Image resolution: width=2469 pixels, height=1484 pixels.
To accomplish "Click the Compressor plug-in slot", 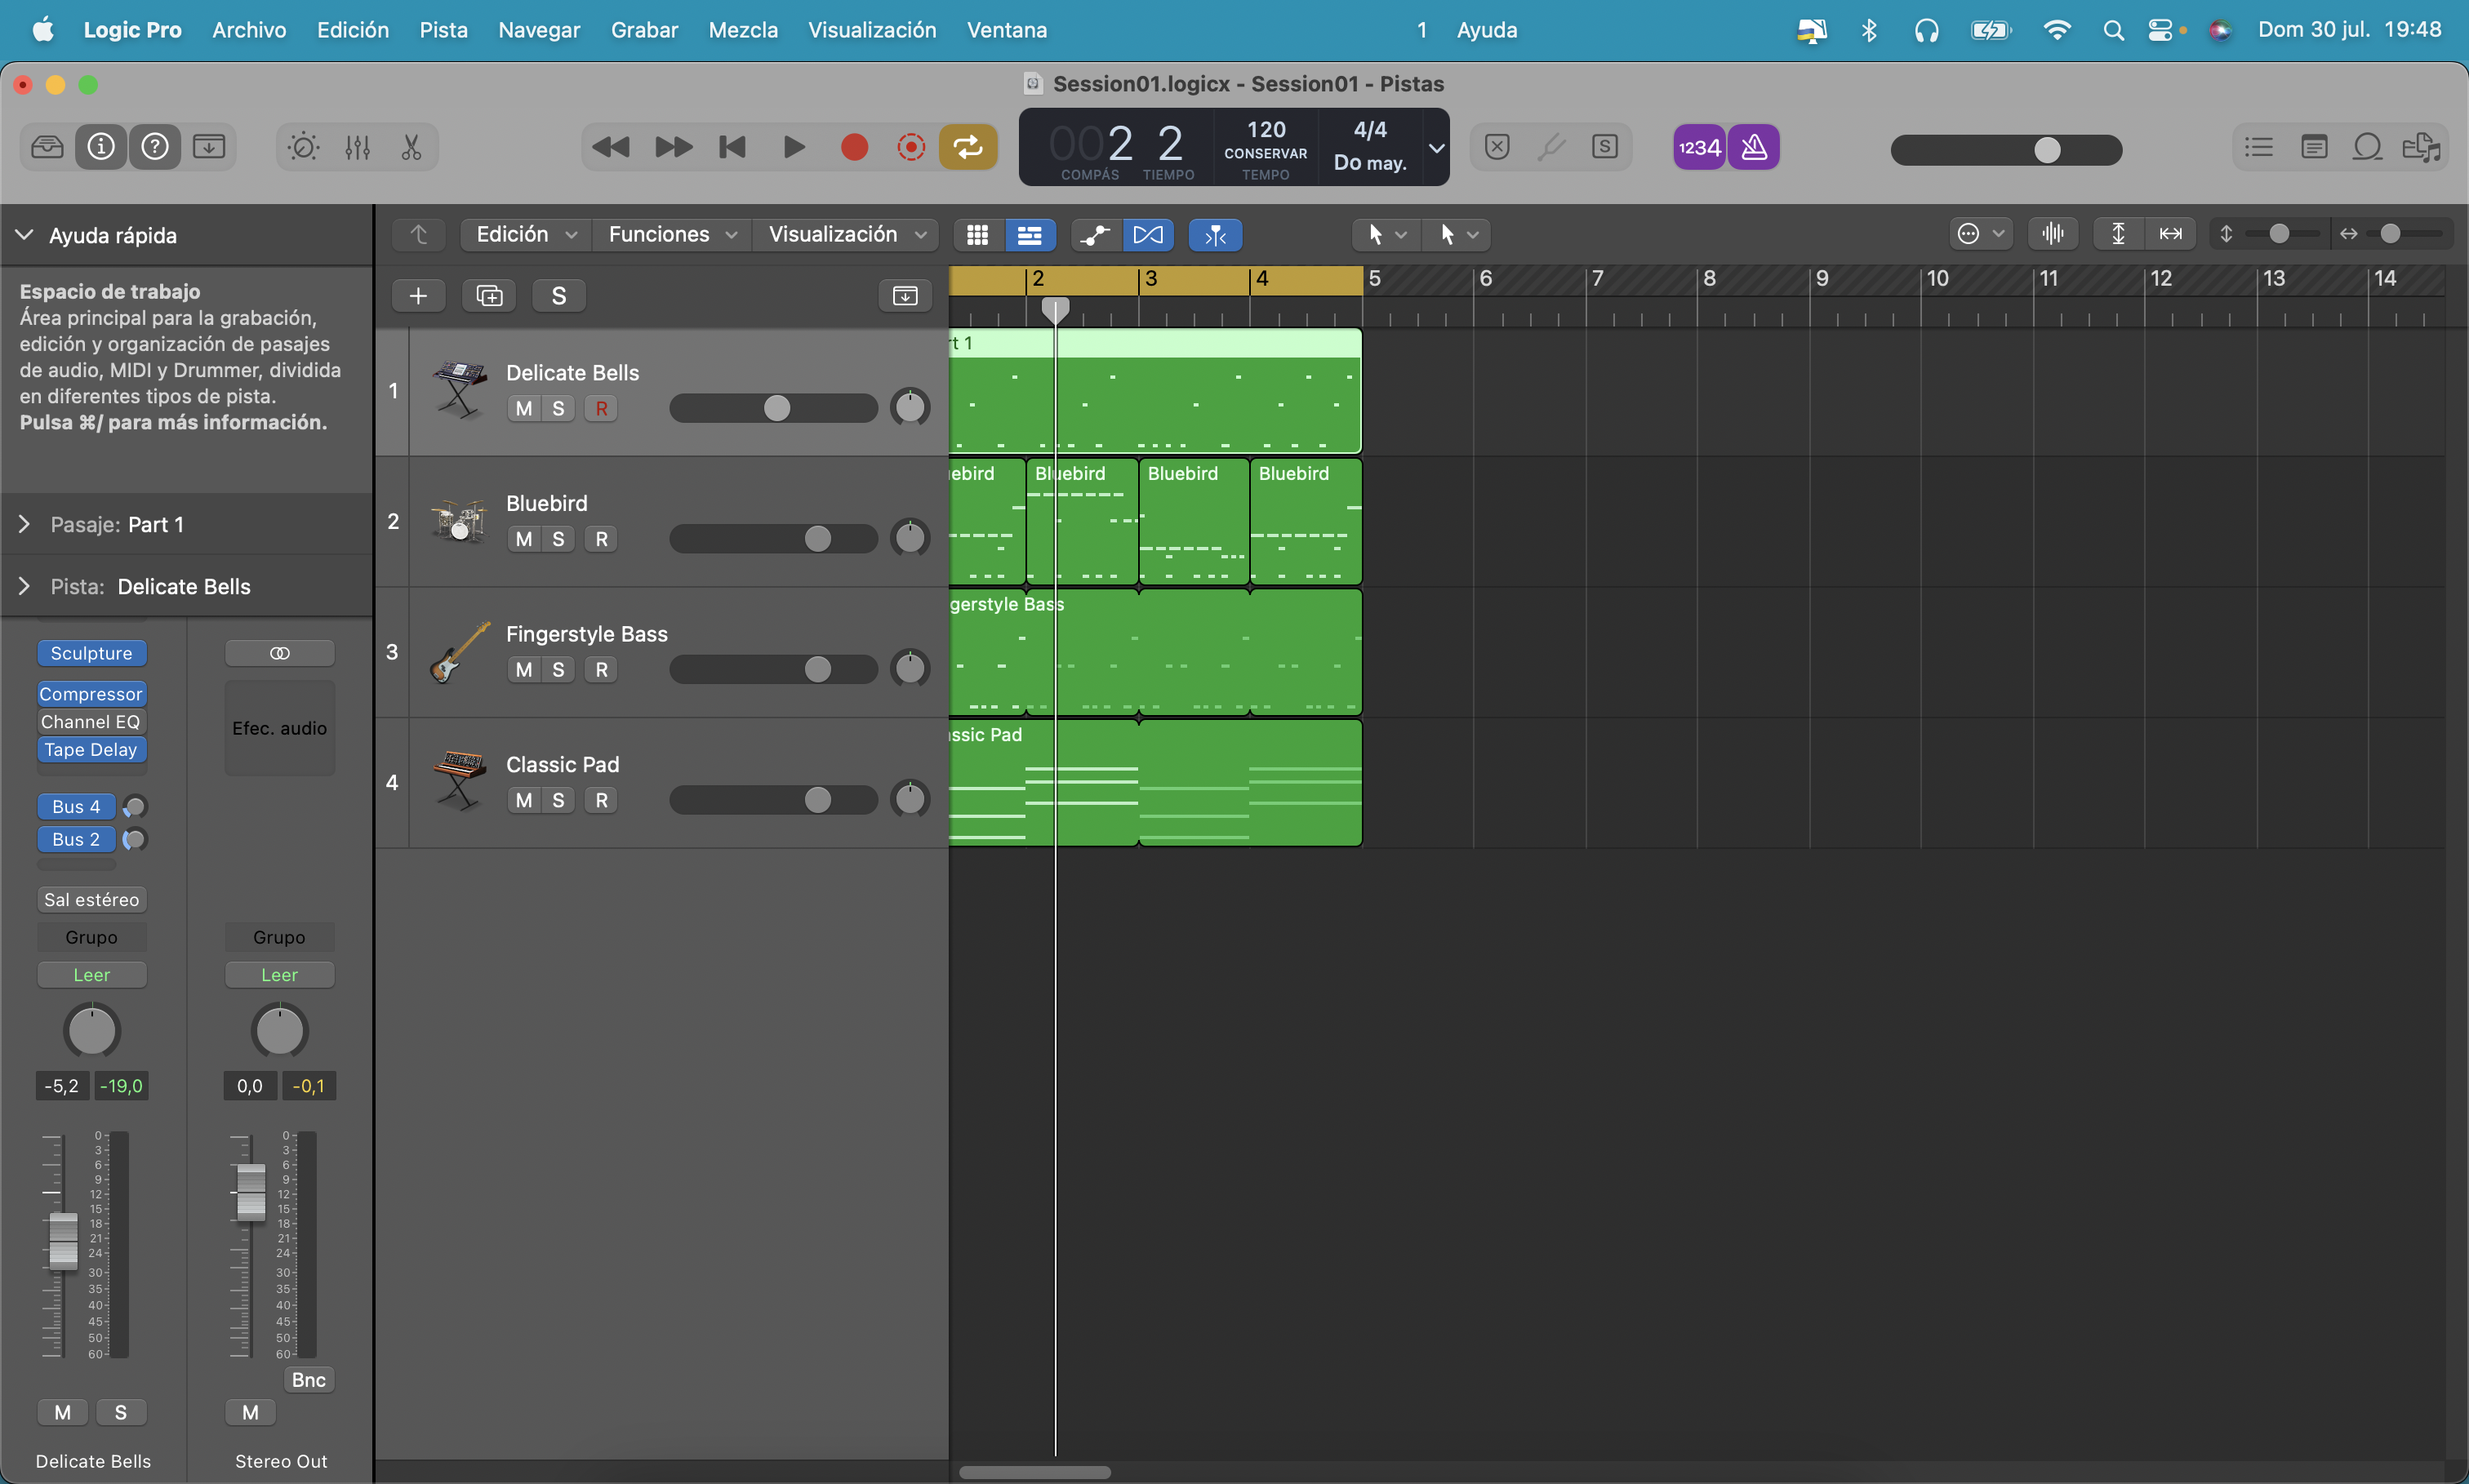I will click(92, 694).
